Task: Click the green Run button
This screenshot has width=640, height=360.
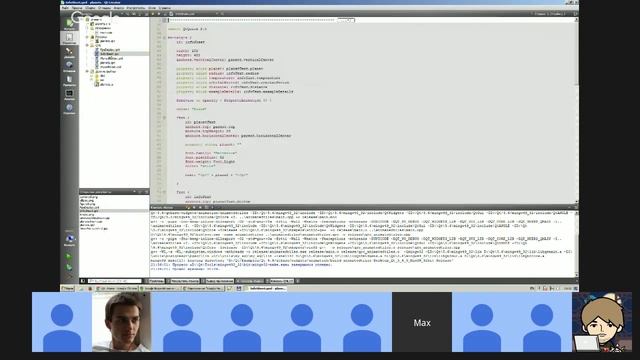Action: coord(69,256)
